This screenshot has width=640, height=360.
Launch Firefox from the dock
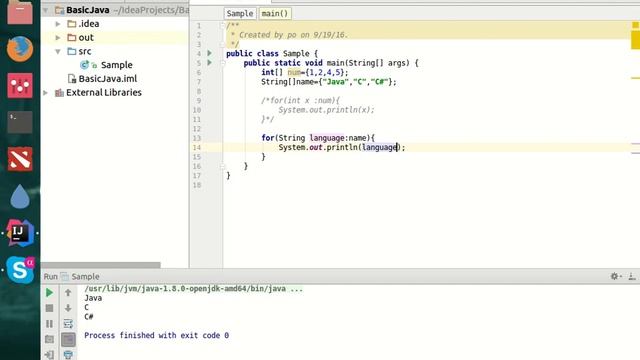point(20,49)
